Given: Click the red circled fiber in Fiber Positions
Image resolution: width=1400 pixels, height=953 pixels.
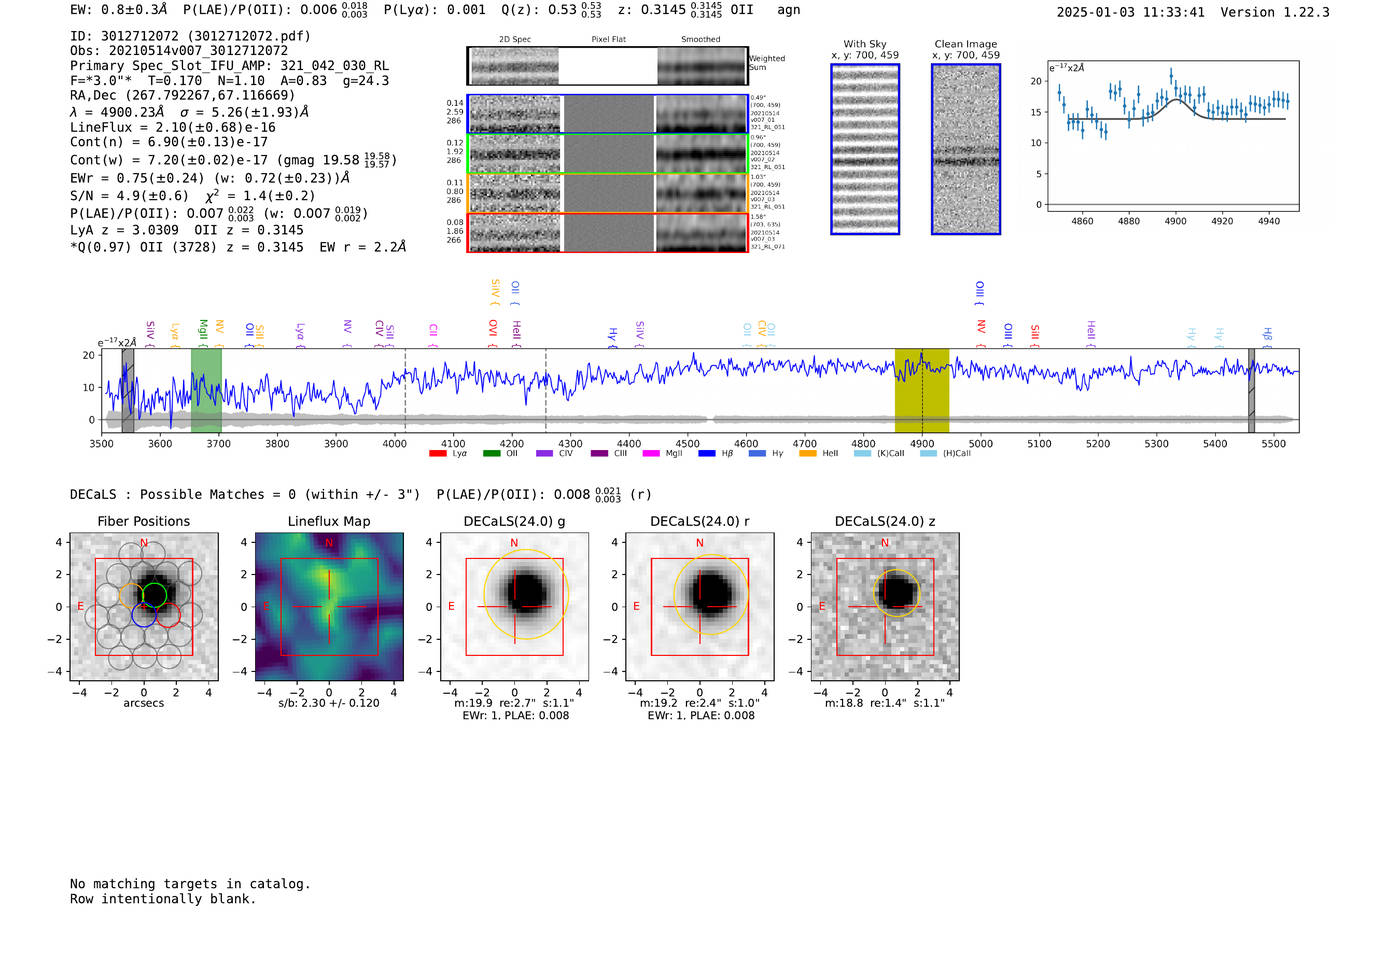Looking at the screenshot, I should (168, 614).
